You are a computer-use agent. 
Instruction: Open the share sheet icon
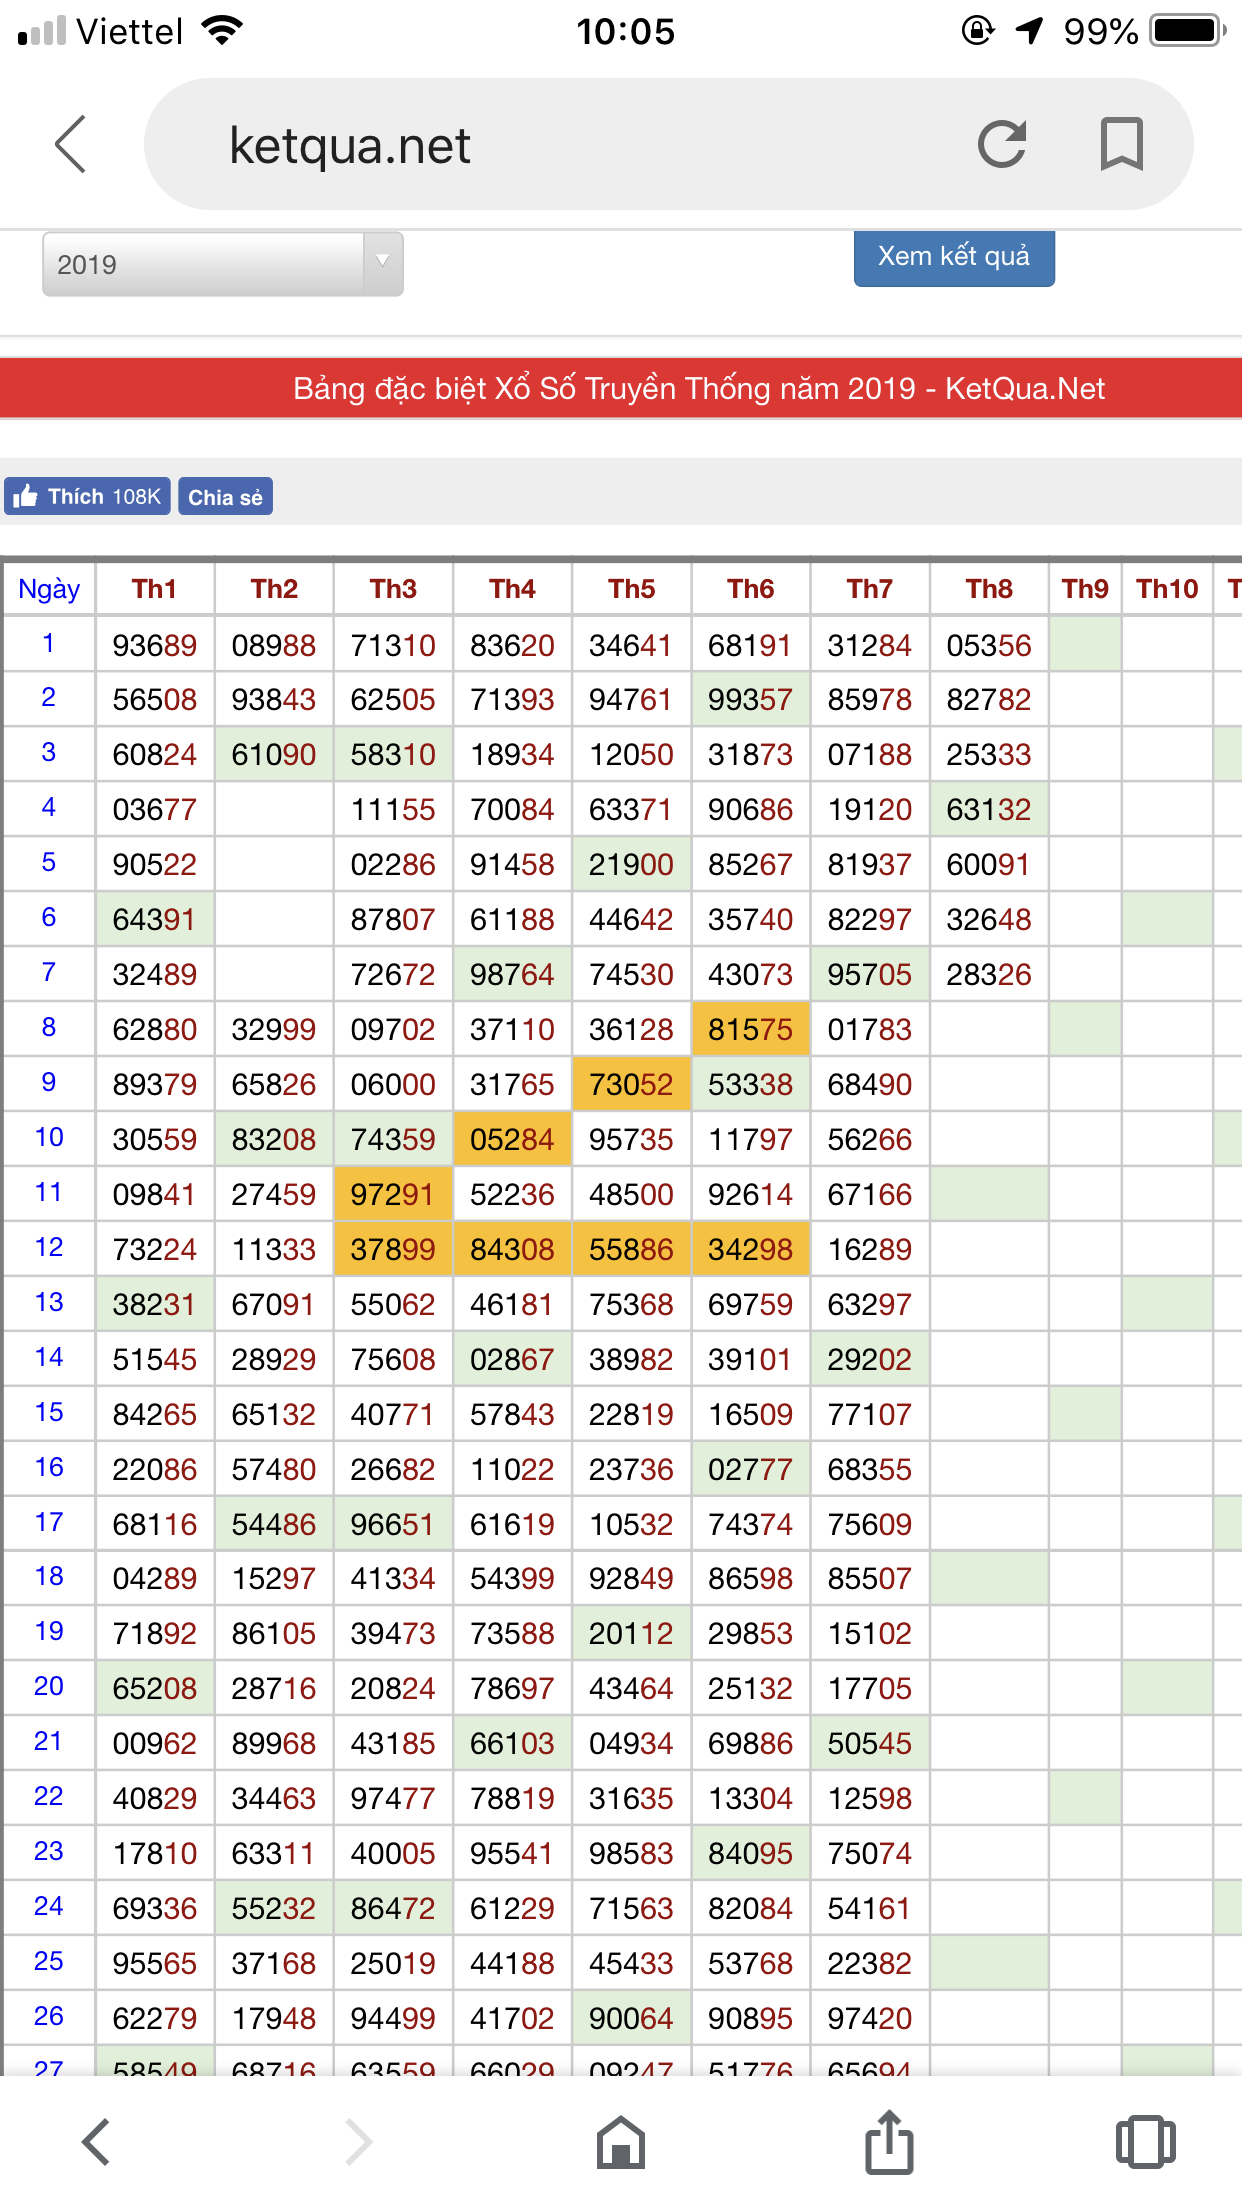[x=889, y=2142]
